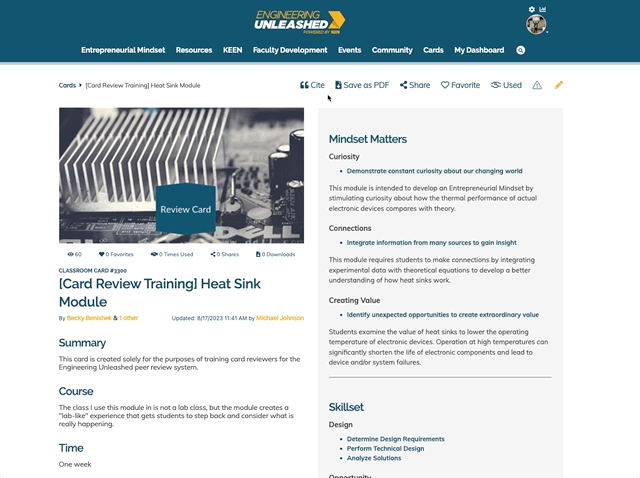
Task: Click the yellow pencil edit icon
Action: point(558,85)
